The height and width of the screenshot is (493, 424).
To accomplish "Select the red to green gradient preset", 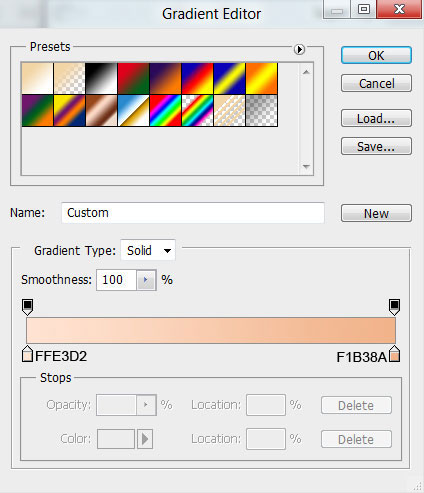I will pos(133,79).
